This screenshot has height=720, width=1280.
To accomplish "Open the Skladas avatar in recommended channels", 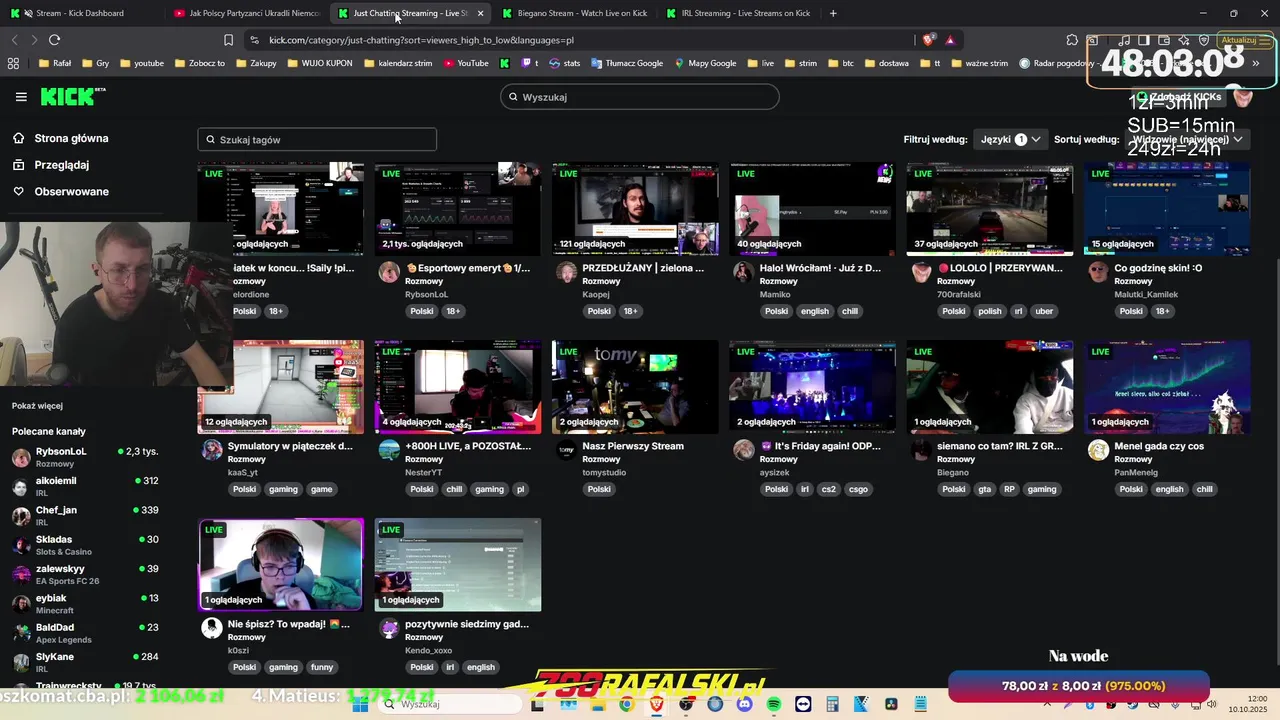I will click(x=21, y=545).
